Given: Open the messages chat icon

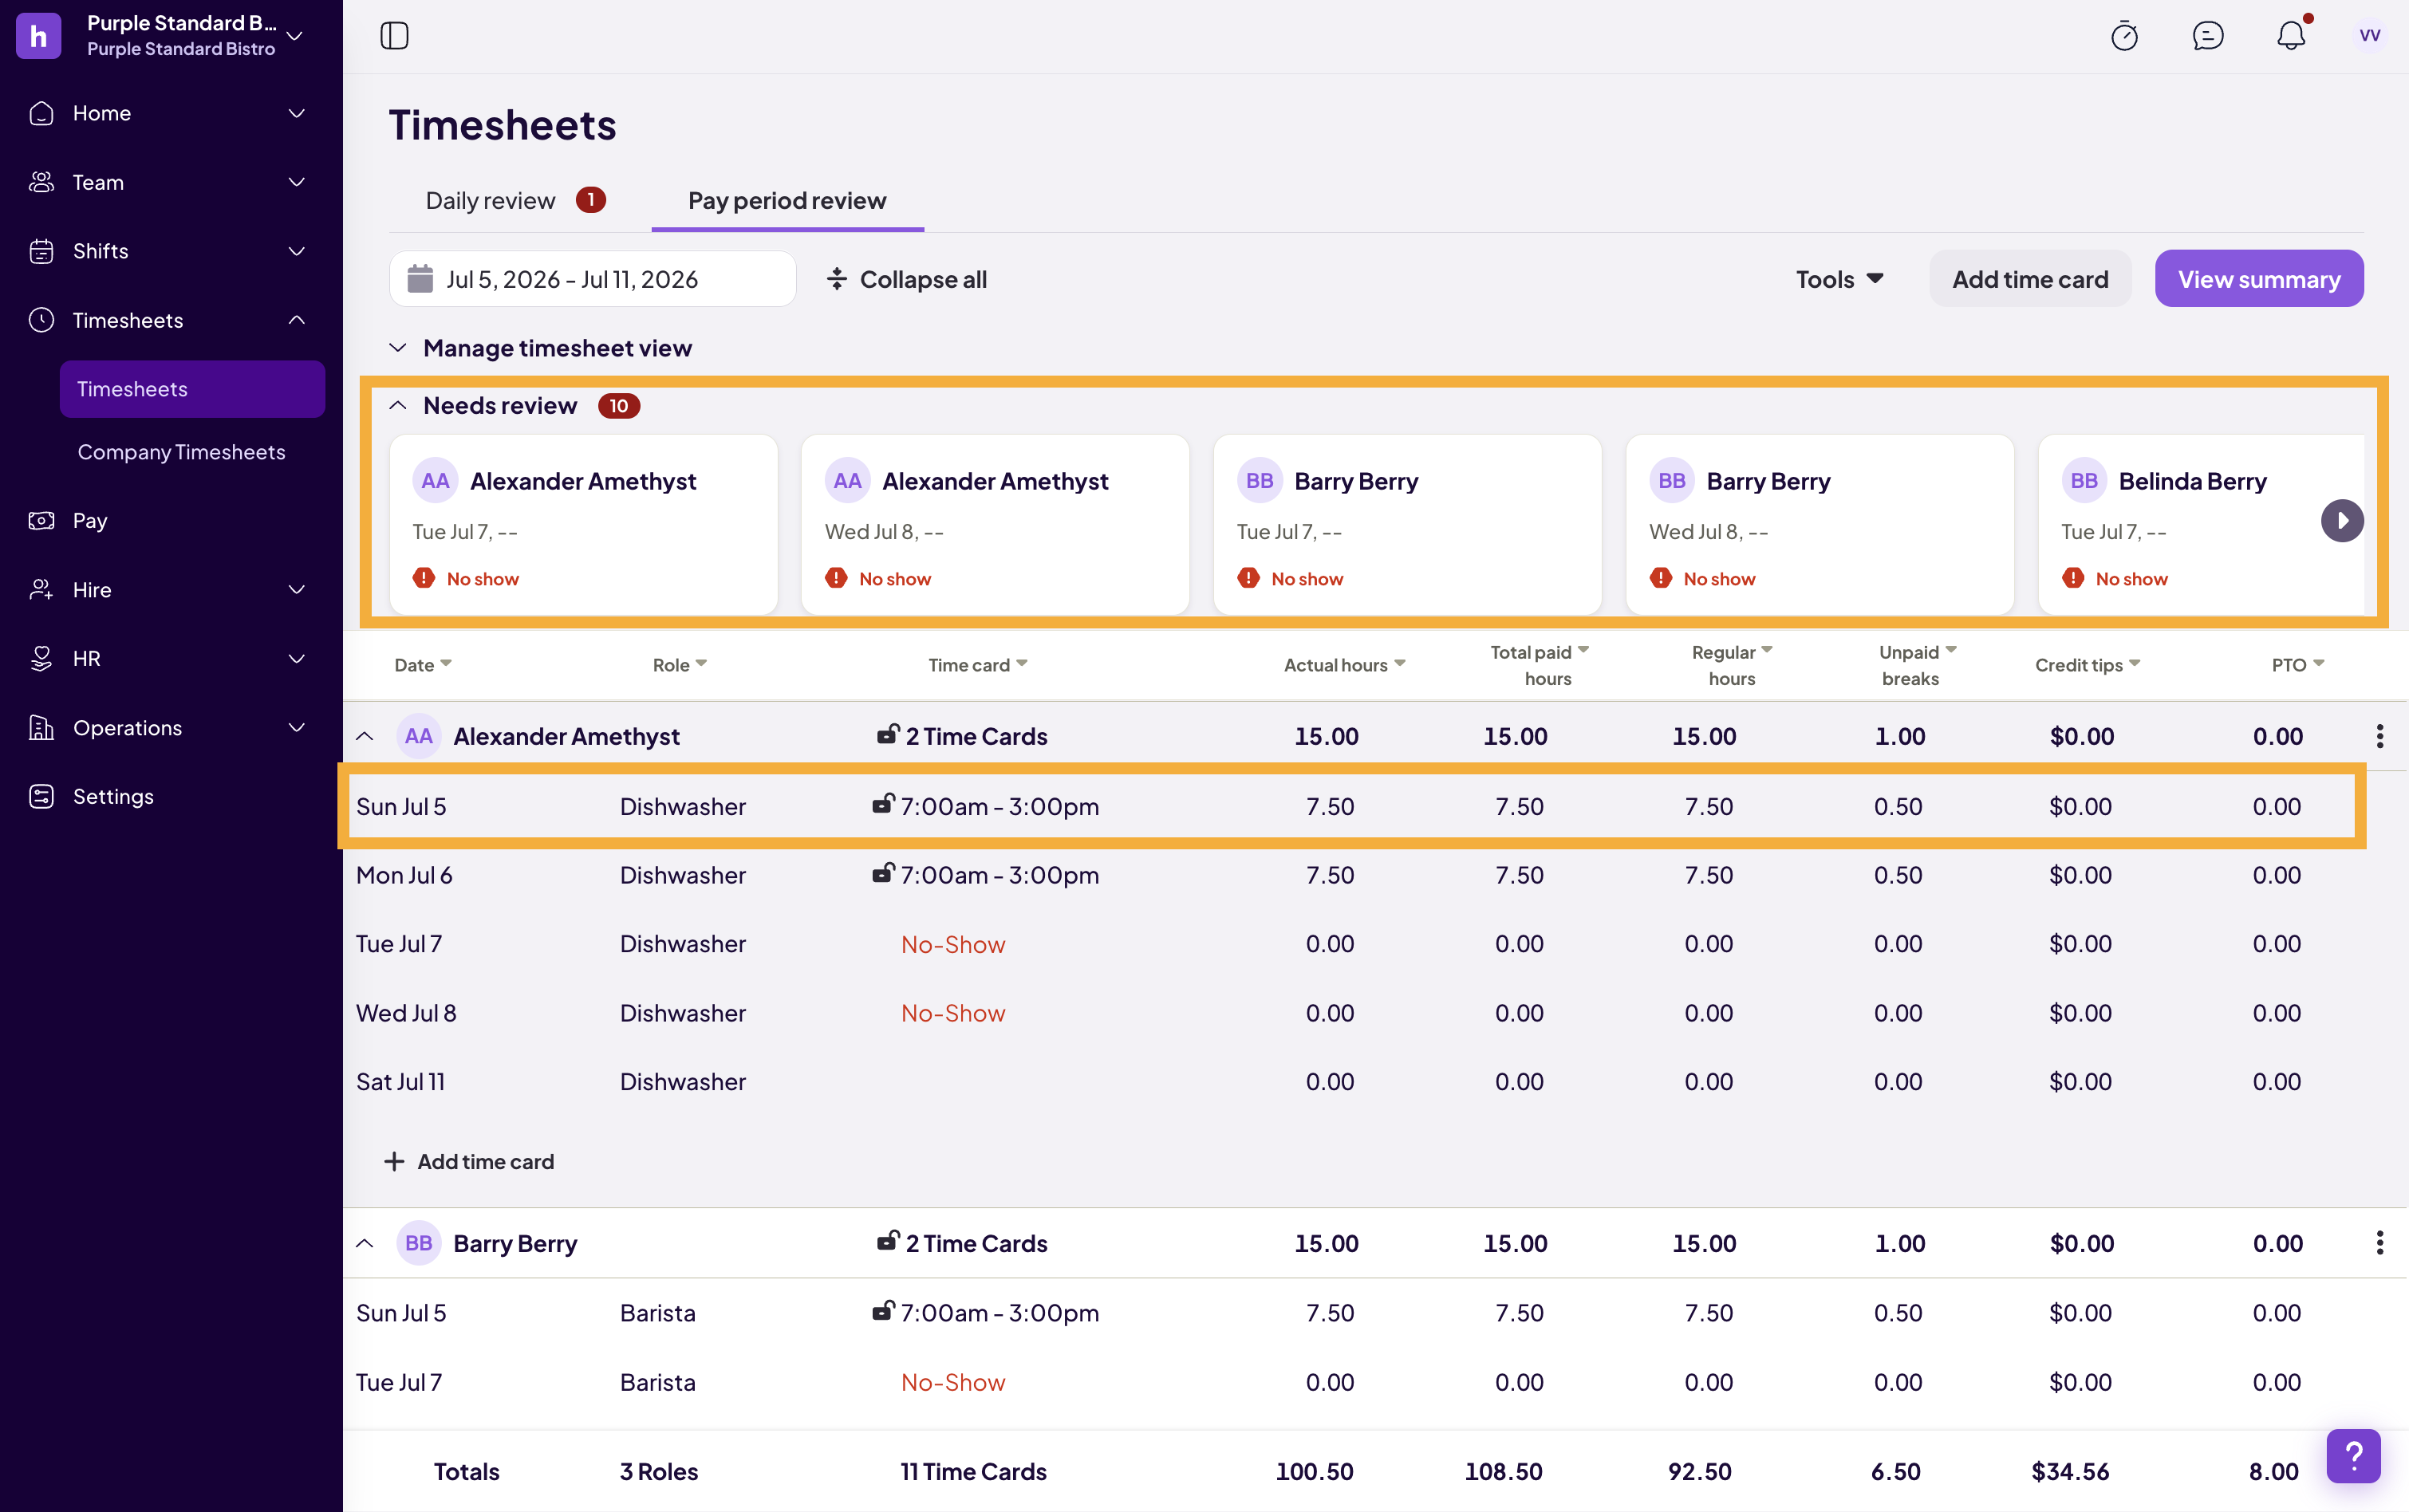Looking at the screenshot, I should 2208,36.
